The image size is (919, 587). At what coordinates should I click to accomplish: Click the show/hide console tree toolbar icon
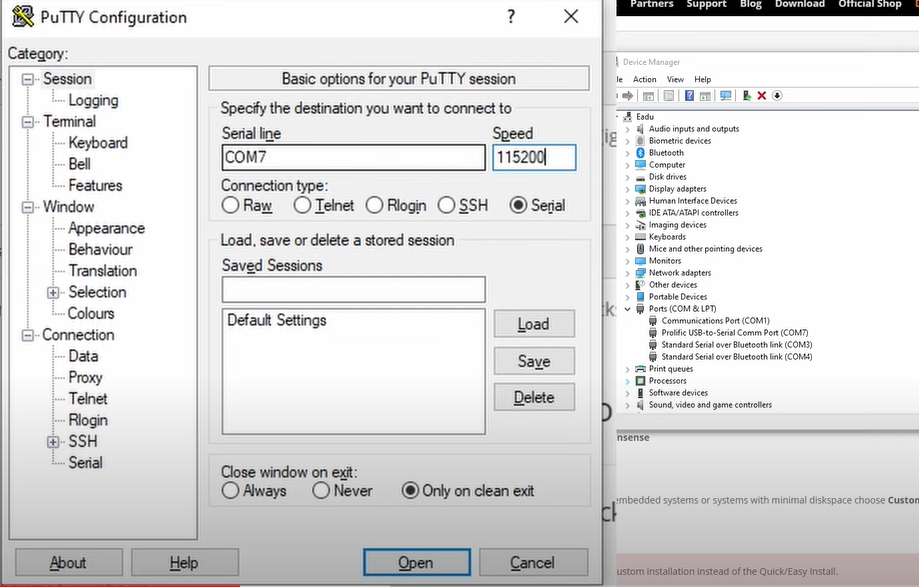coord(648,95)
